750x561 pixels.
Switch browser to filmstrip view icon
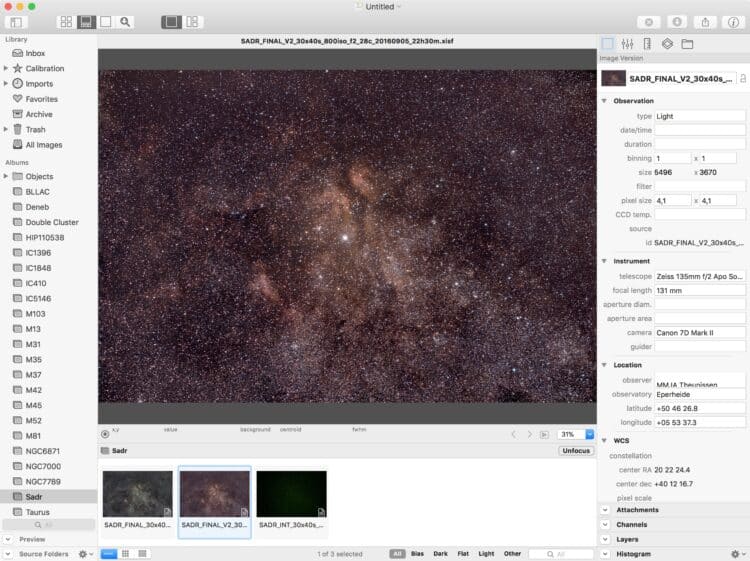coord(109,553)
